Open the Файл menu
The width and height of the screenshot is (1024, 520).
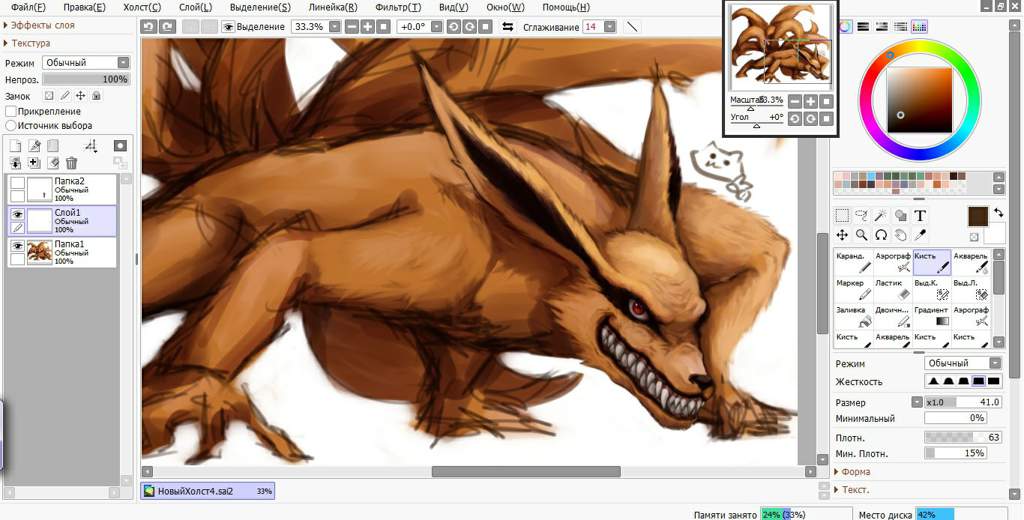pyautogui.click(x=28, y=7)
